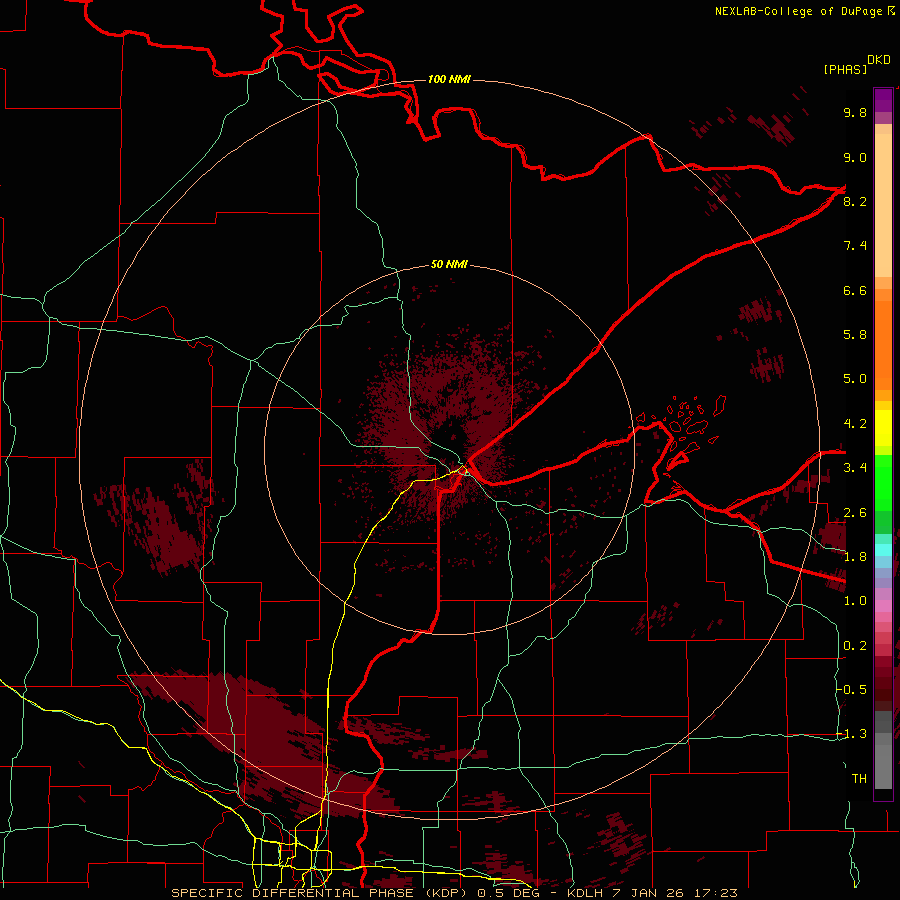
Task: Click the 1.8 scale value
Action: pyautogui.click(x=855, y=557)
